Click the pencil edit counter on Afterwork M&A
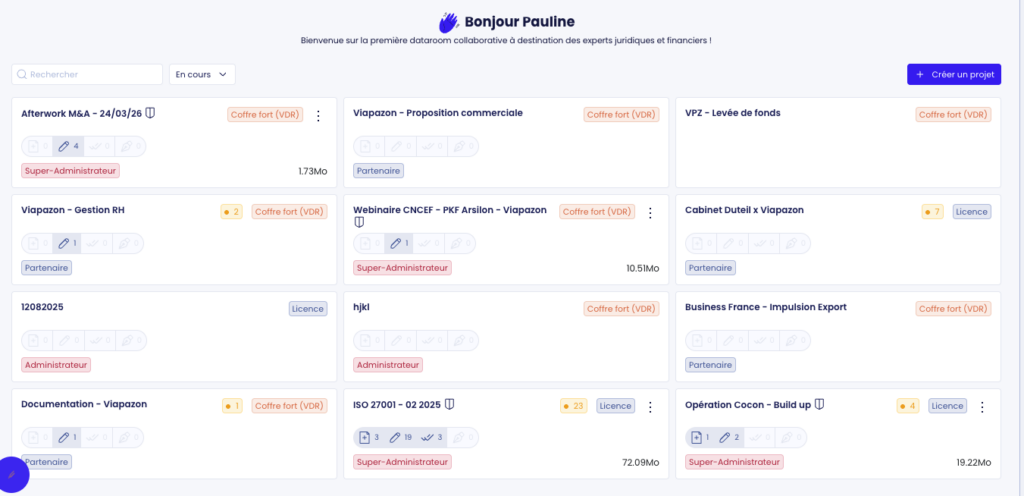Screen dimensions: 1024x496 [68, 146]
